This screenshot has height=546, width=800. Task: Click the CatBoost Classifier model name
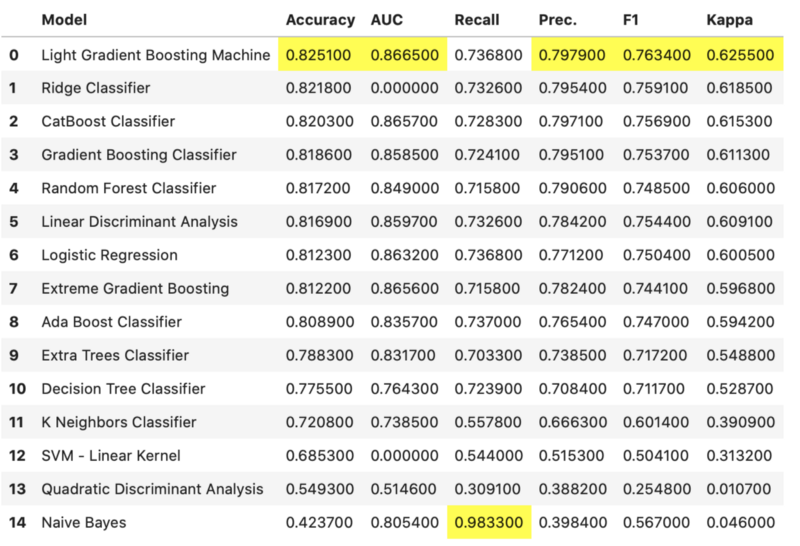[108, 121]
